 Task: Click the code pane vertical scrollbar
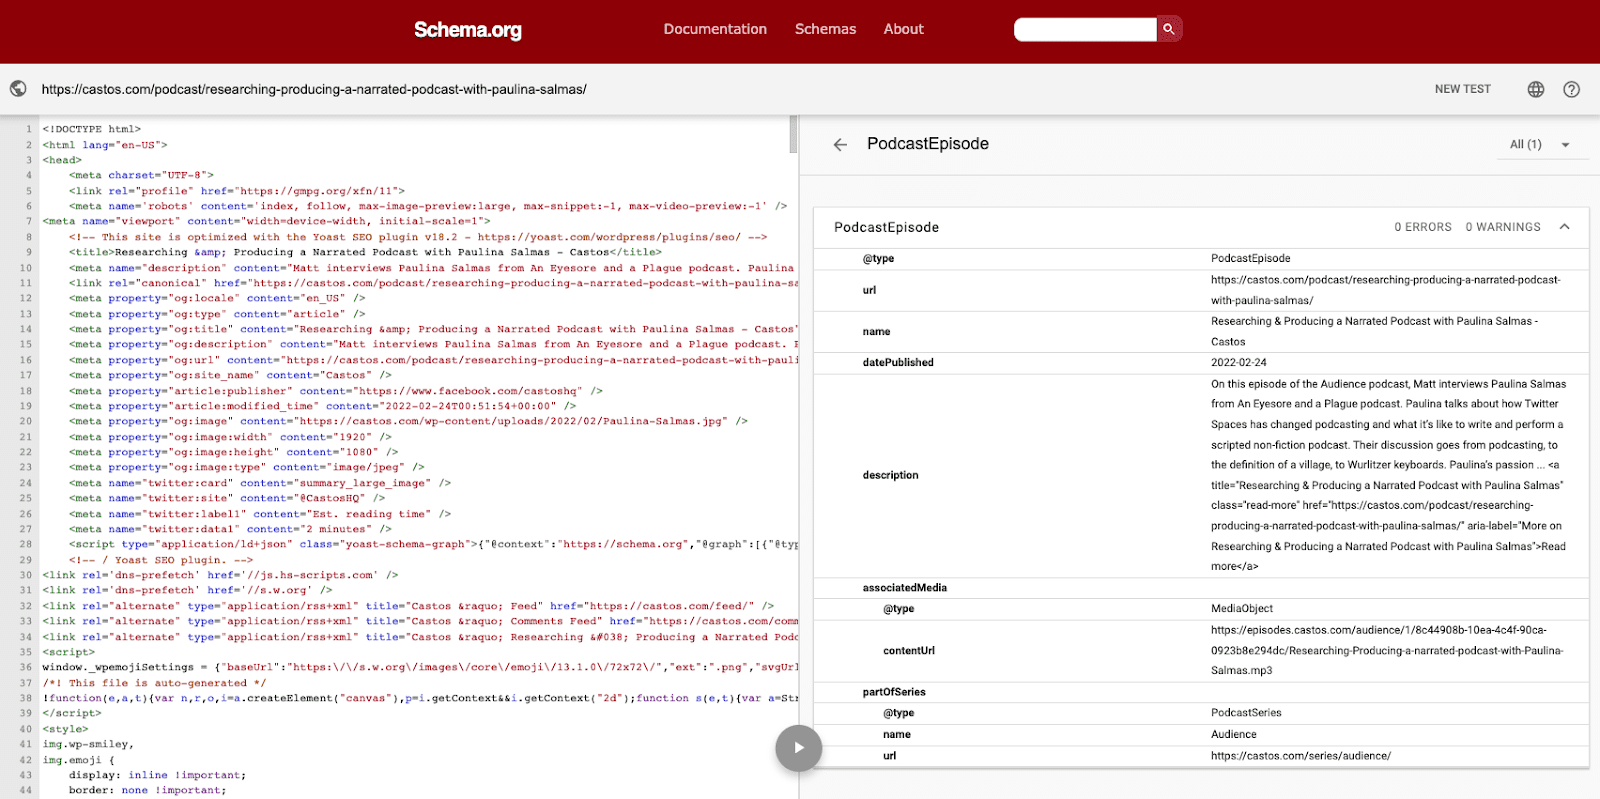click(793, 134)
